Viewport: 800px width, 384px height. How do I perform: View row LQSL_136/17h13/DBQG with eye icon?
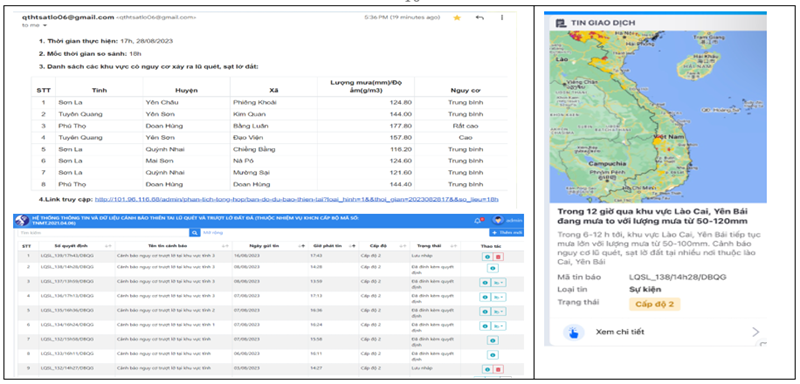tap(485, 297)
